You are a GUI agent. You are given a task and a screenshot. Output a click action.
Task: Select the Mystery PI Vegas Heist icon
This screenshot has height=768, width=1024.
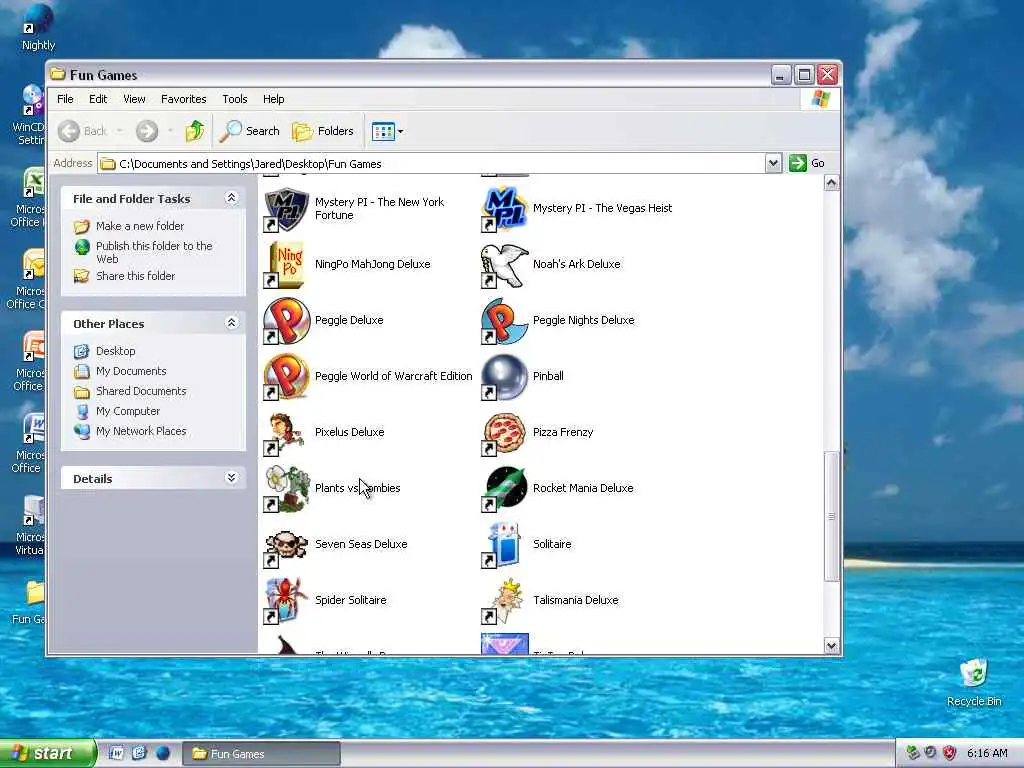pos(504,209)
